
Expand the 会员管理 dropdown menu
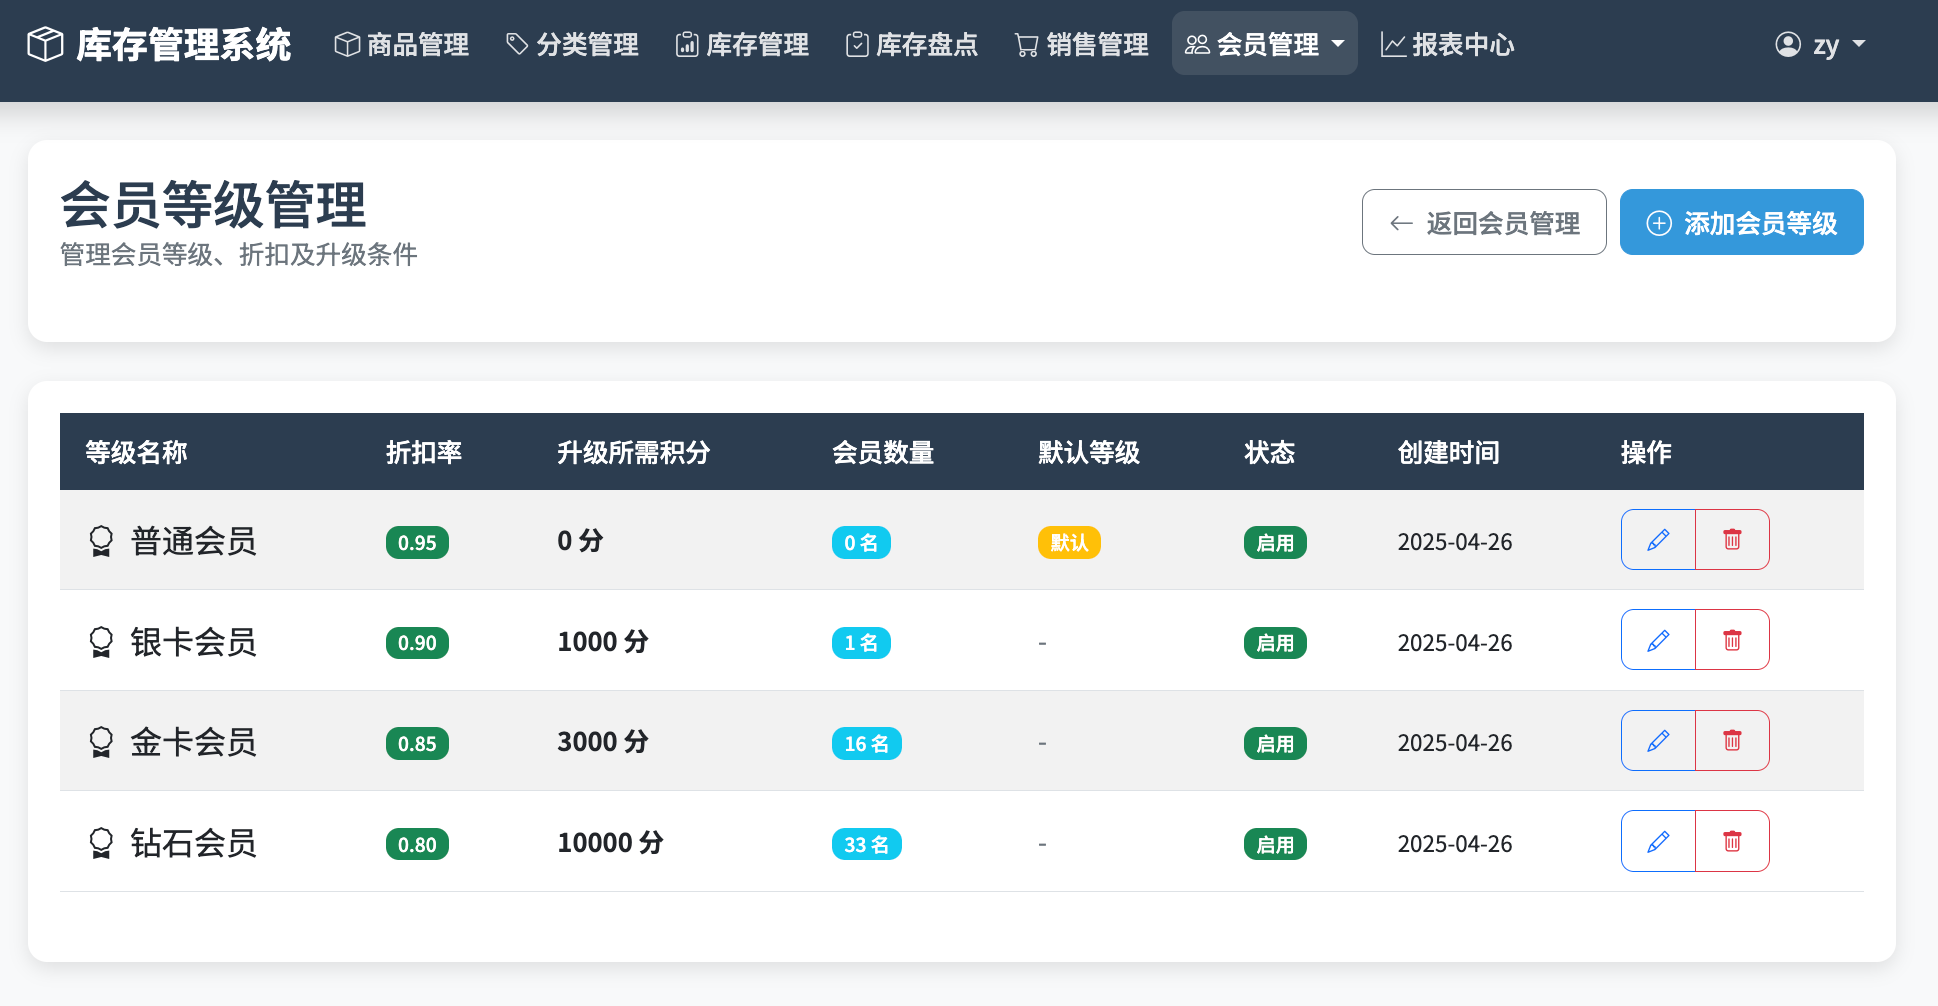click(x=1264, y=44)
